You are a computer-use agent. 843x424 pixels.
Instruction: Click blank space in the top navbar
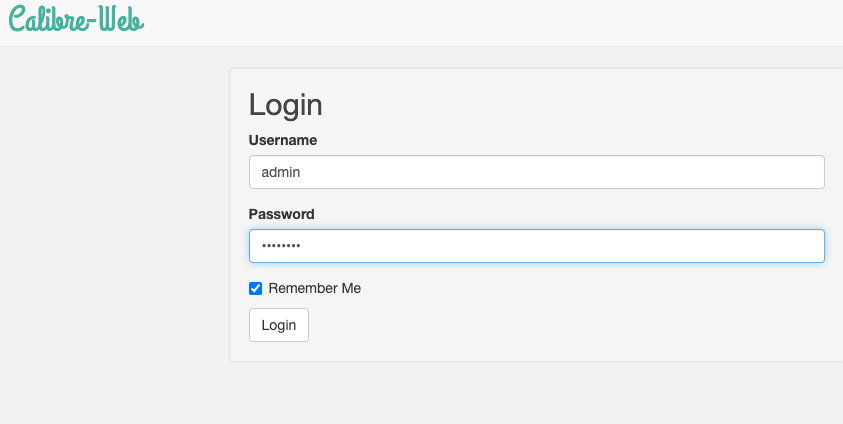coord(484,23)
